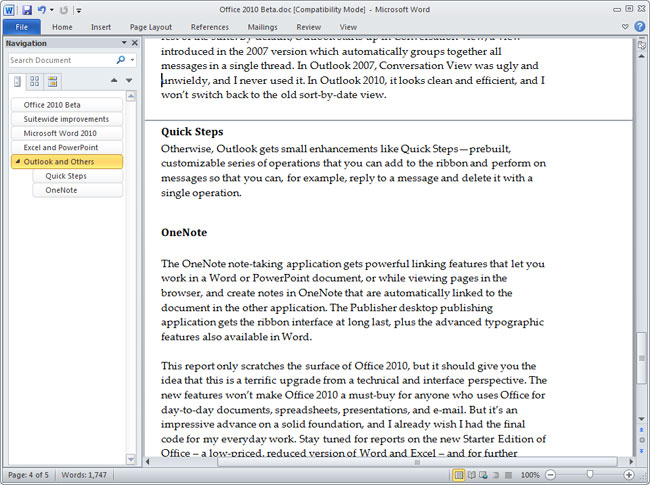This screenshot has width=650, height=485.
Task: Jump to the OneNote subheading
Action: [78, 190]
